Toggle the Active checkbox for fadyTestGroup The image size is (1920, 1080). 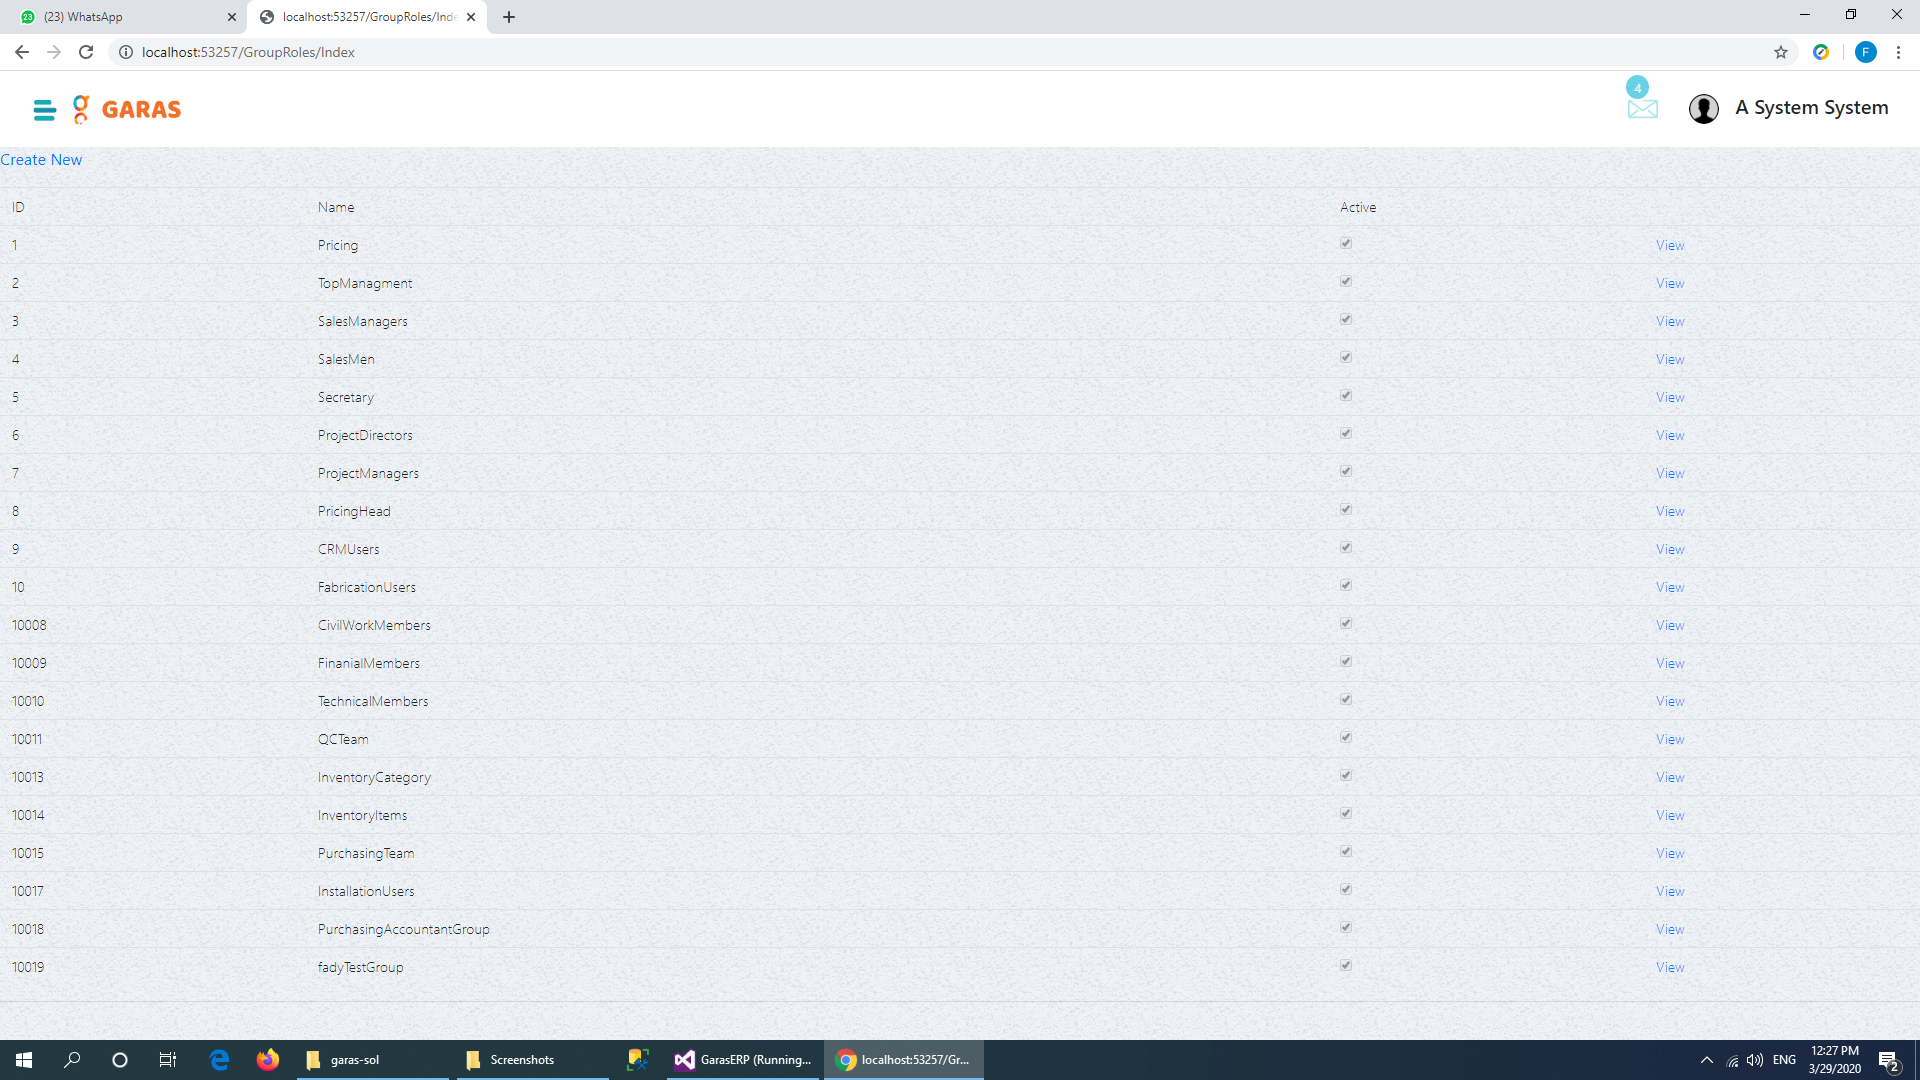(x=1346, y=965)
